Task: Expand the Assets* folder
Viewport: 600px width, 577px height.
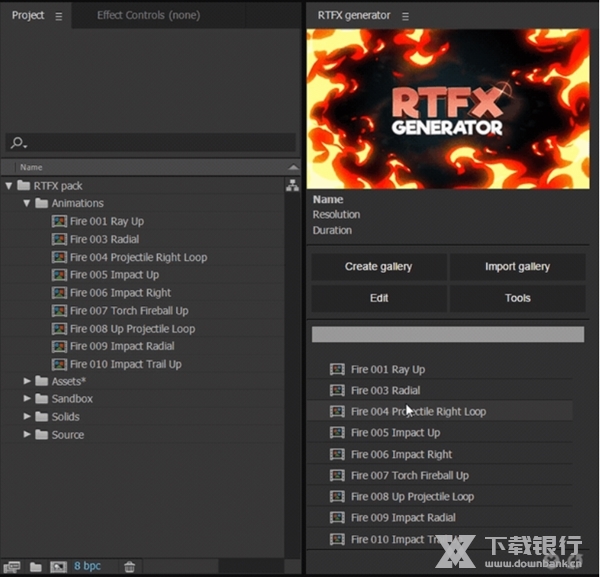Action: click(26, 381)
